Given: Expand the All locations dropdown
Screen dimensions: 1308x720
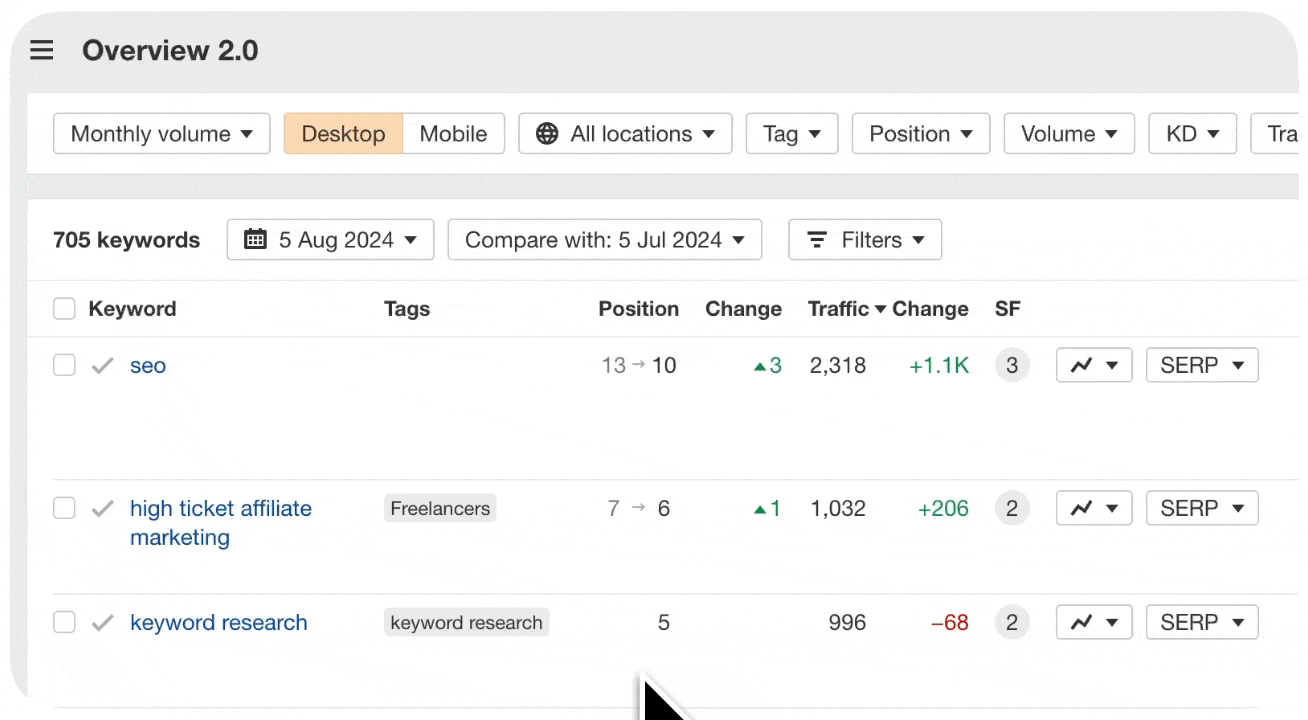Looking at the screenshot, I should [625, 134].
